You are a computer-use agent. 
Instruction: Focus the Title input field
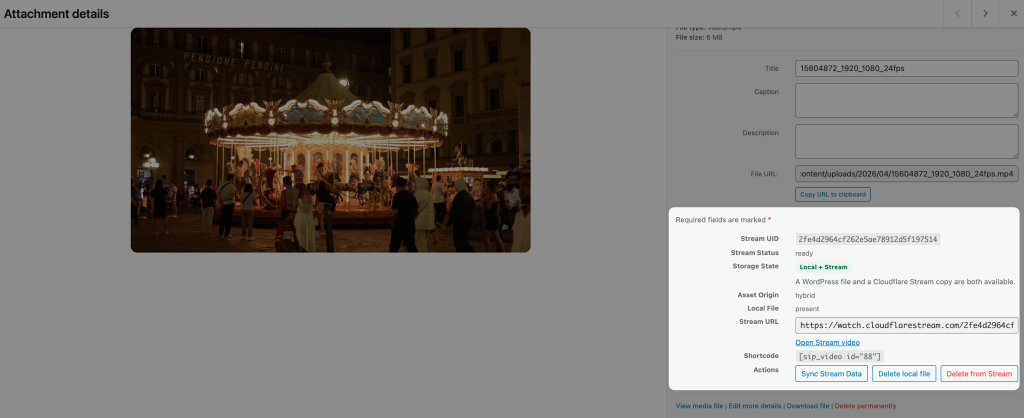coord(906,69)
